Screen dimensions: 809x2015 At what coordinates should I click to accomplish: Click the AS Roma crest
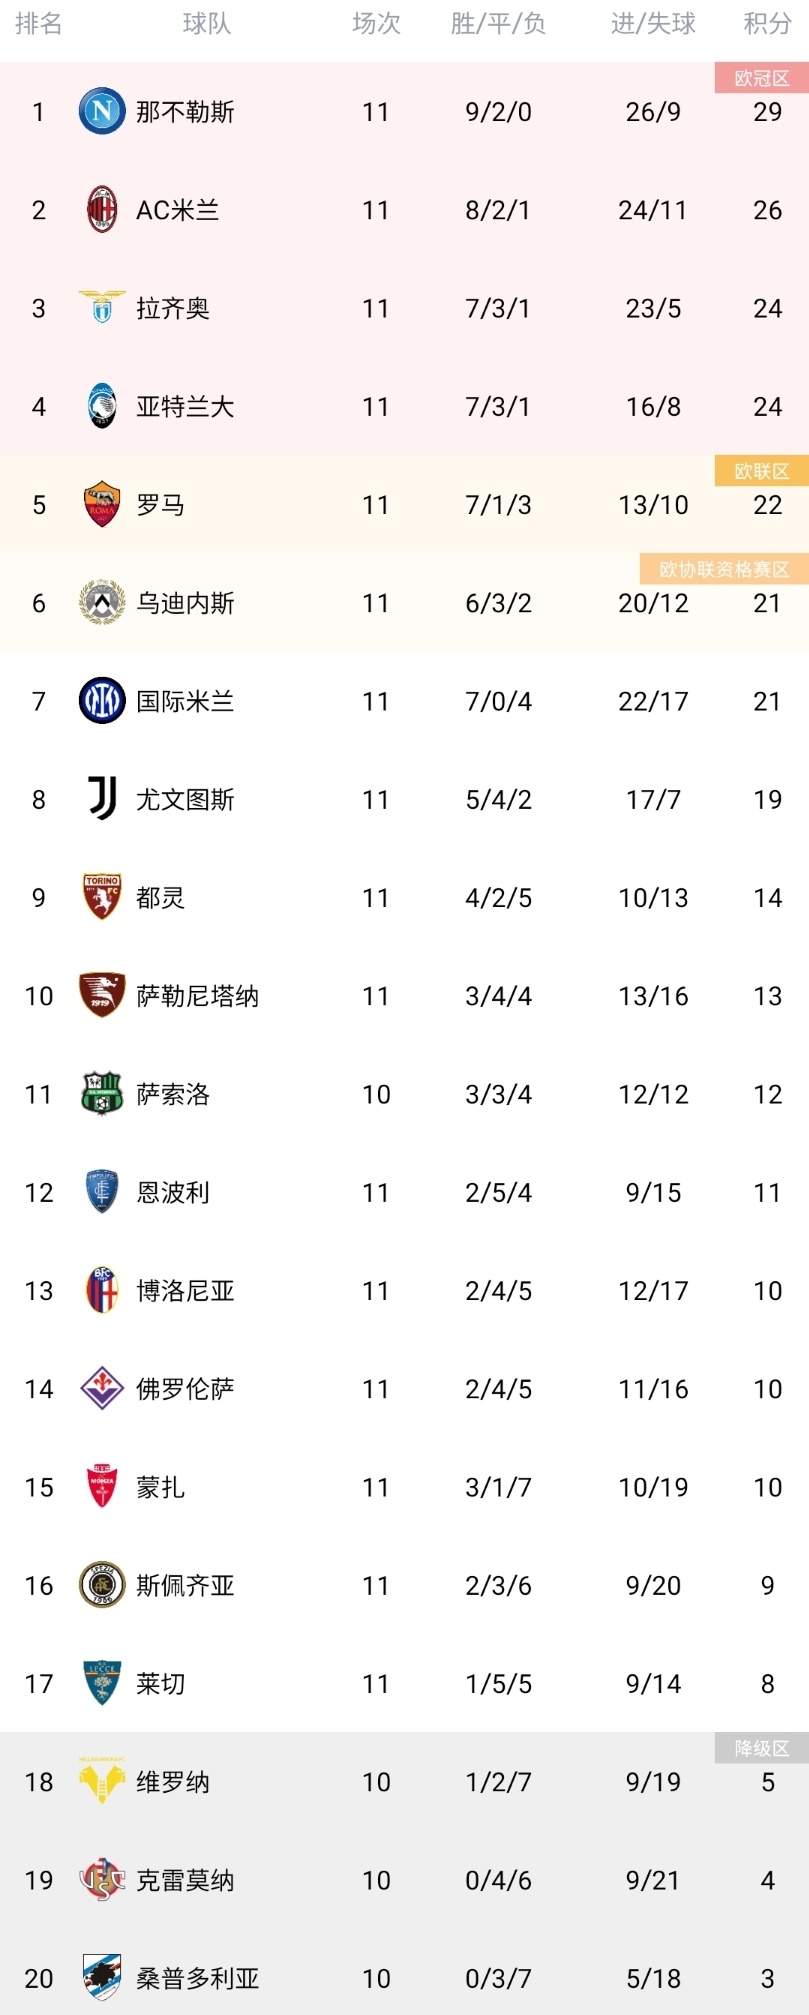[102, 504]
